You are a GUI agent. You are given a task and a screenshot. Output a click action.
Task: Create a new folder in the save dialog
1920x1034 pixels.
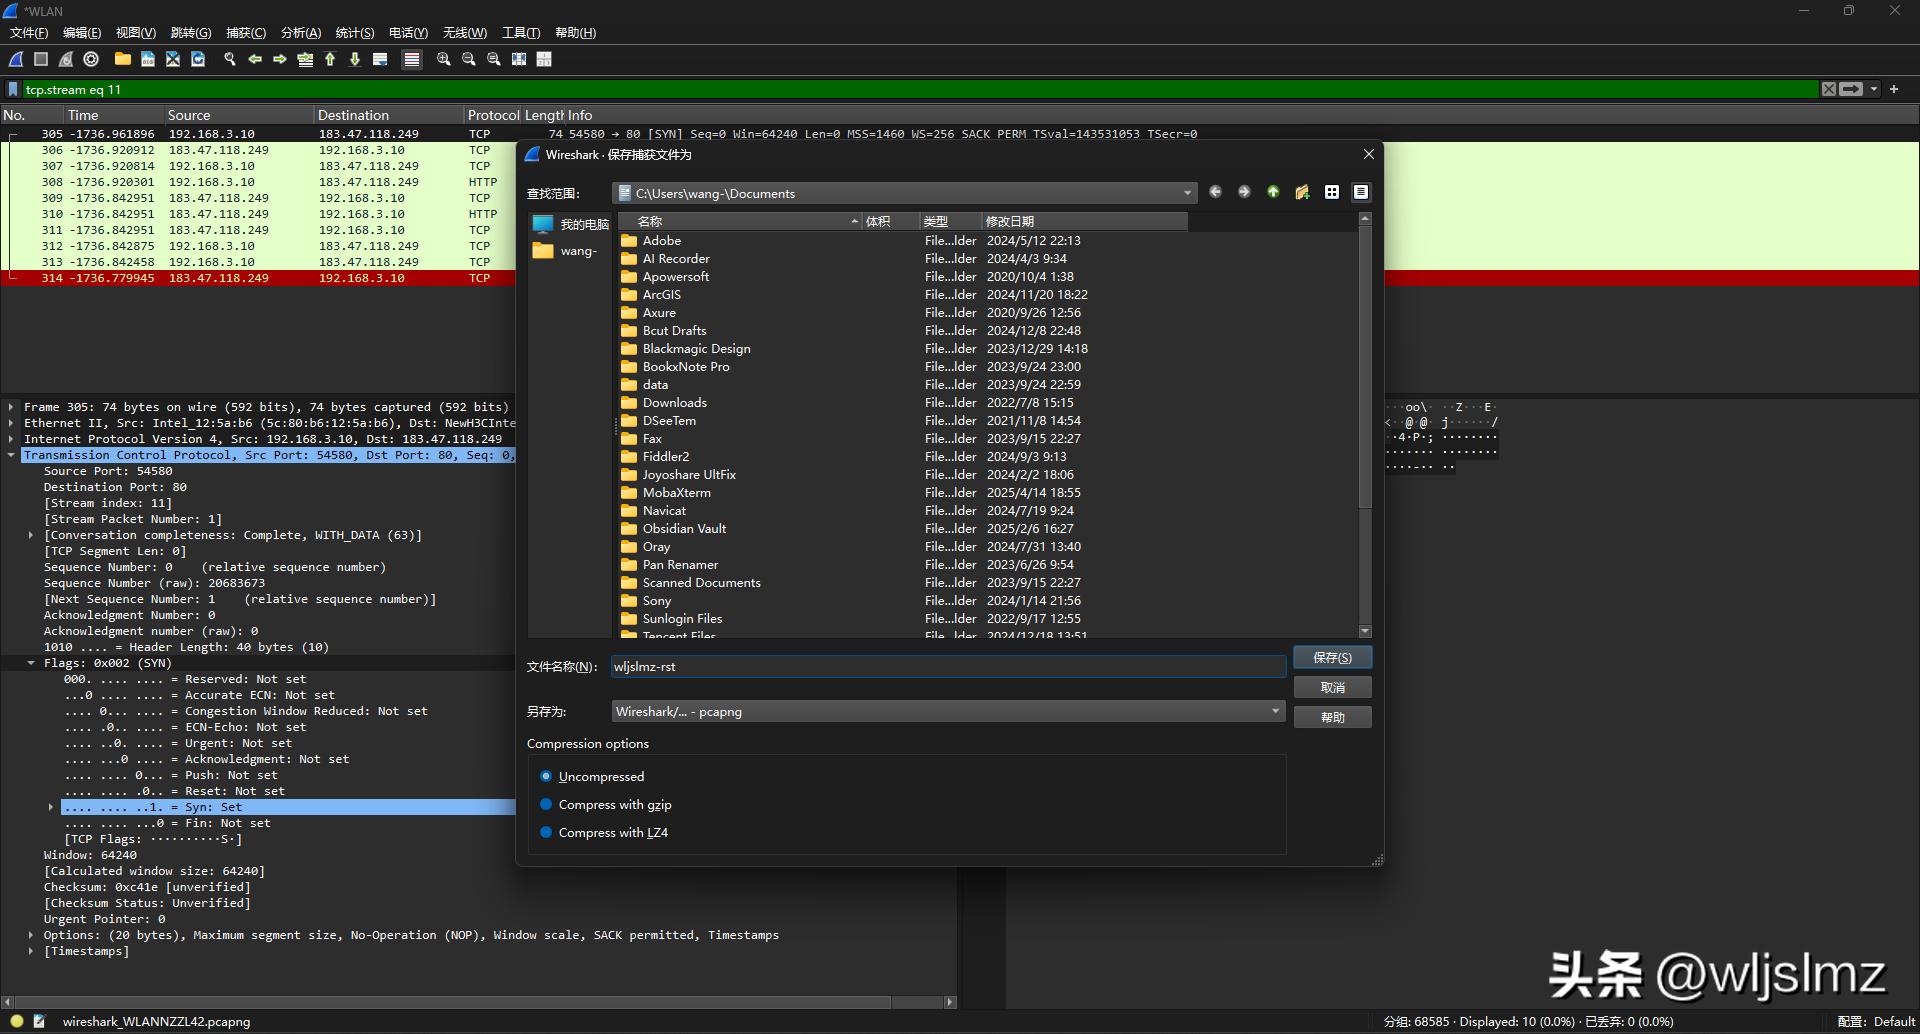pos(1302,192)
